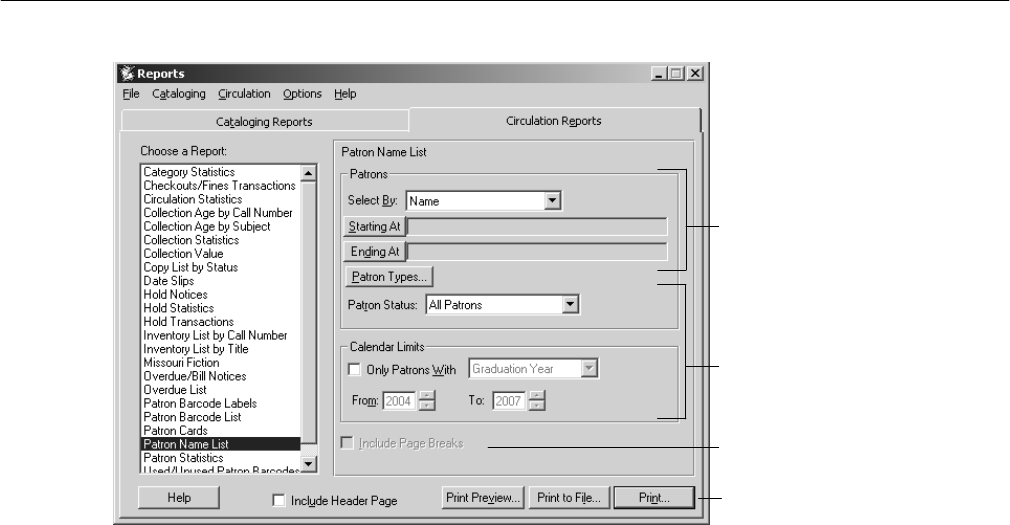
Task: Decrease the To year value
Action: coord(537,406)
